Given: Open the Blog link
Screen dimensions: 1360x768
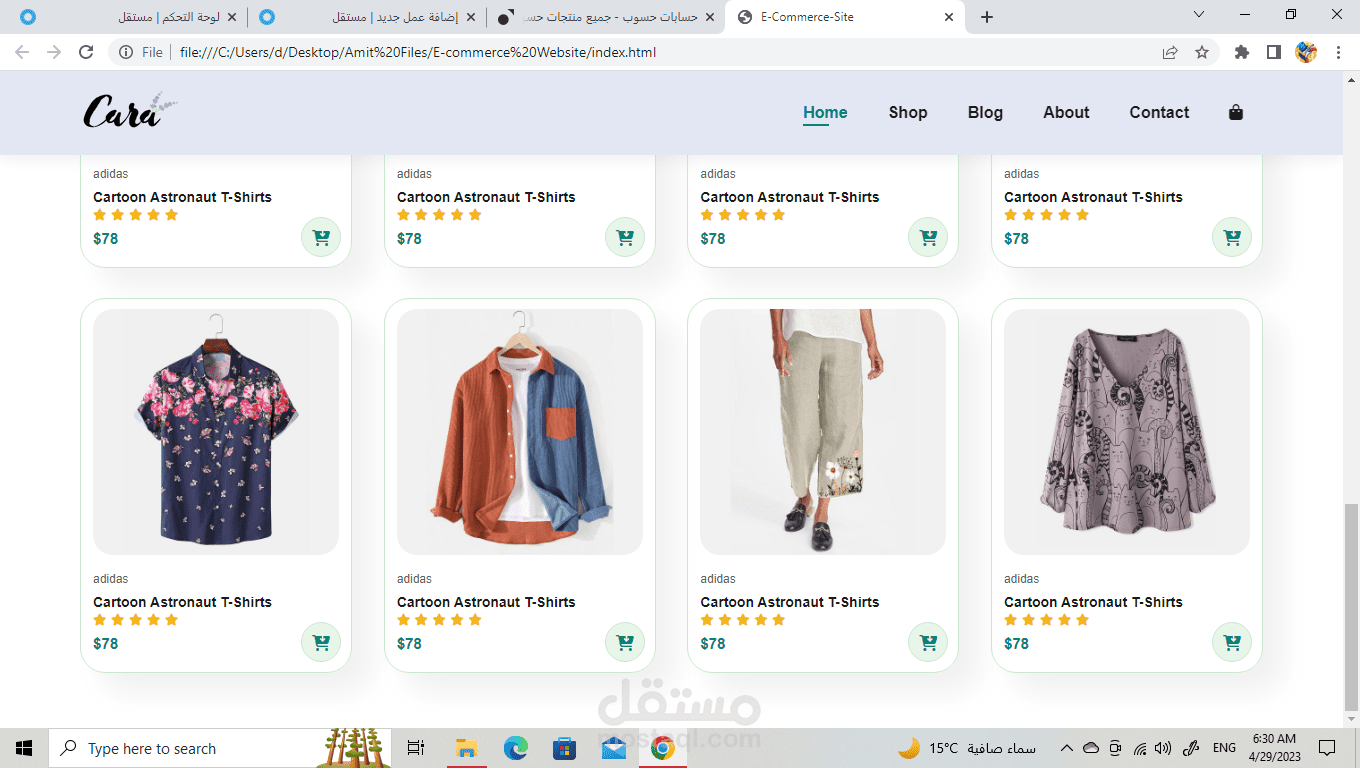Looking at the screenshot, I should (x=985, y=112).
